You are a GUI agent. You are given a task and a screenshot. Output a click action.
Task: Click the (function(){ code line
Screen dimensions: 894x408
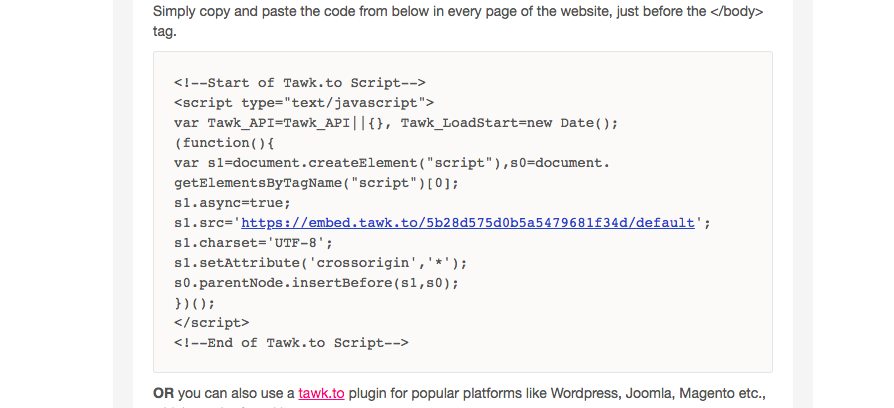pyautogui.click(x=217, y=143)
